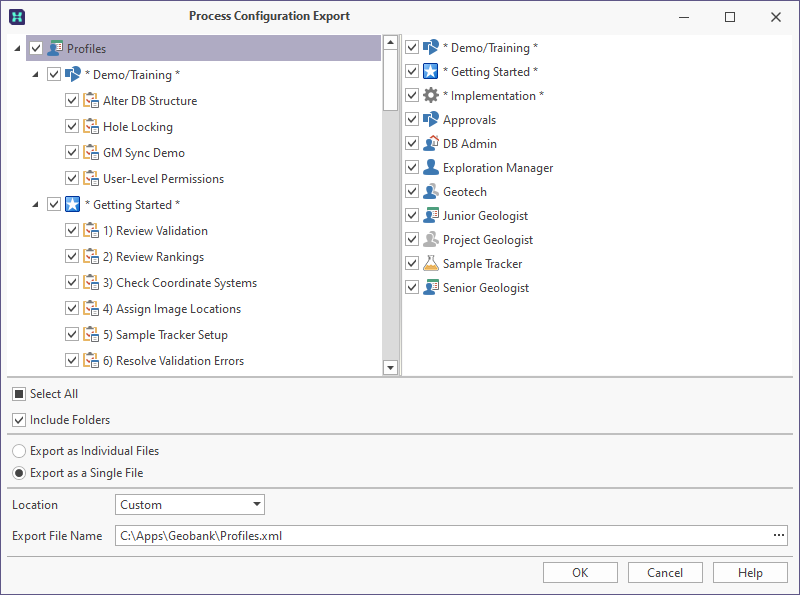Click the Demo/Training icon in the tree
Screen dimensions: 800x595
pyautogui.click(x=73, y=75)
